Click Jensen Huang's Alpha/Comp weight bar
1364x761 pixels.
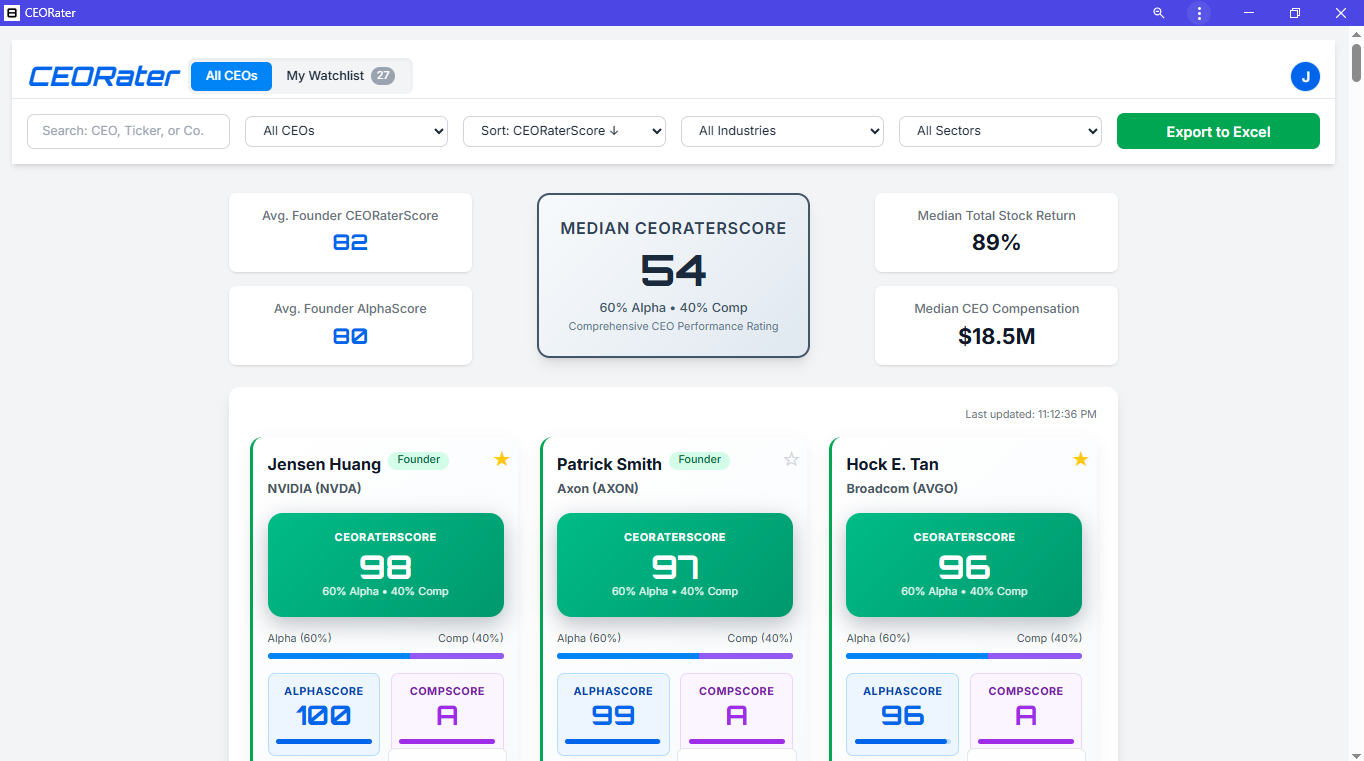point(386,656)
